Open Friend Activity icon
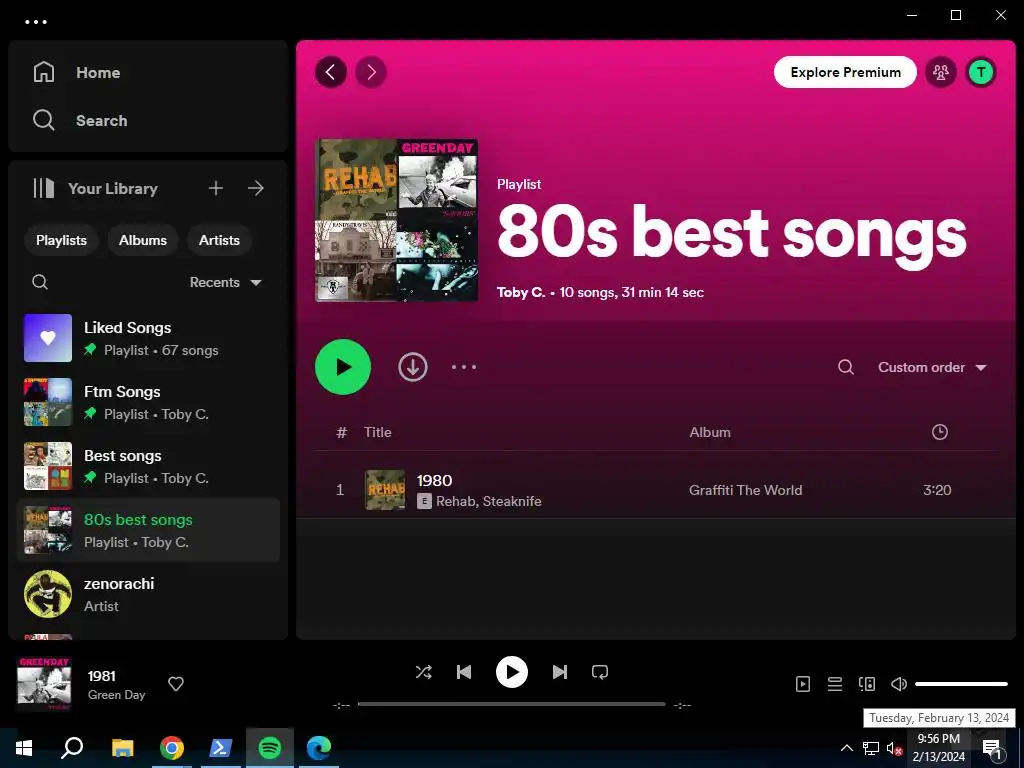Image resolution: width=1024 pixels, height=768 pixels. [x=940, y=72]
